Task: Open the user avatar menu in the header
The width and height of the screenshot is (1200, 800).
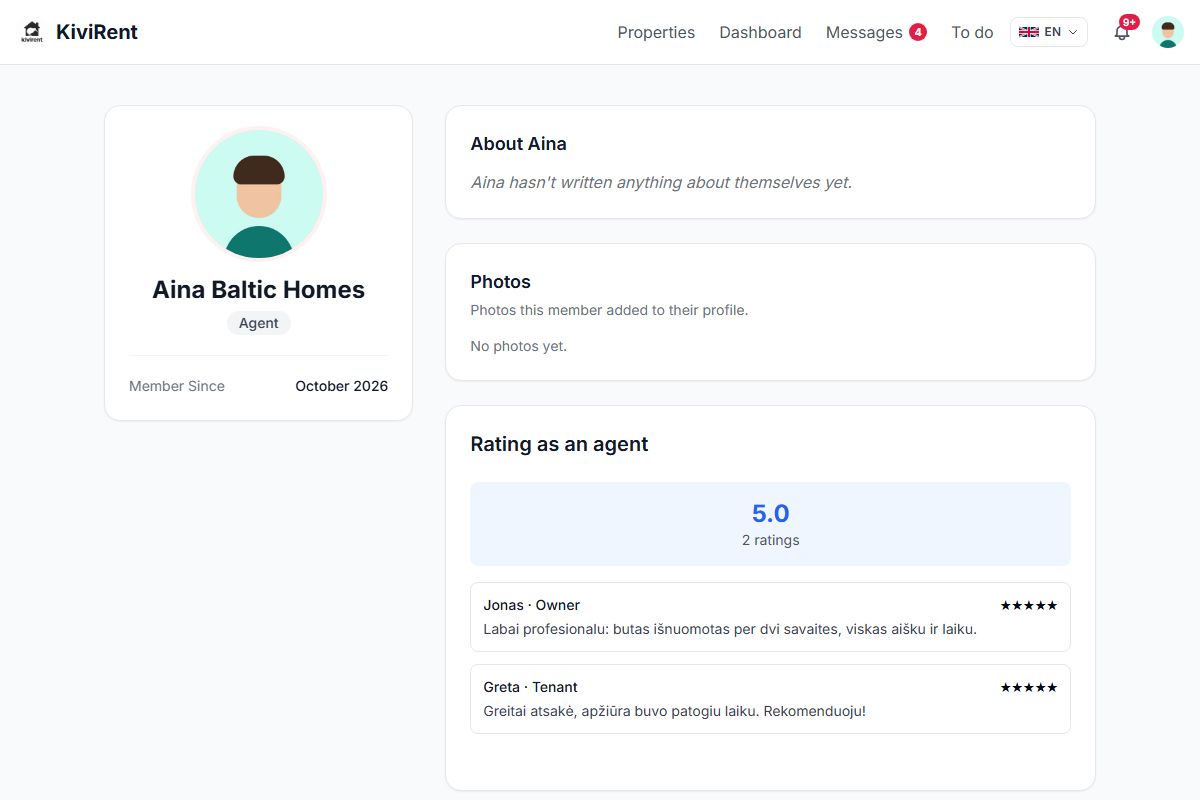Action: pos(1167,32)
